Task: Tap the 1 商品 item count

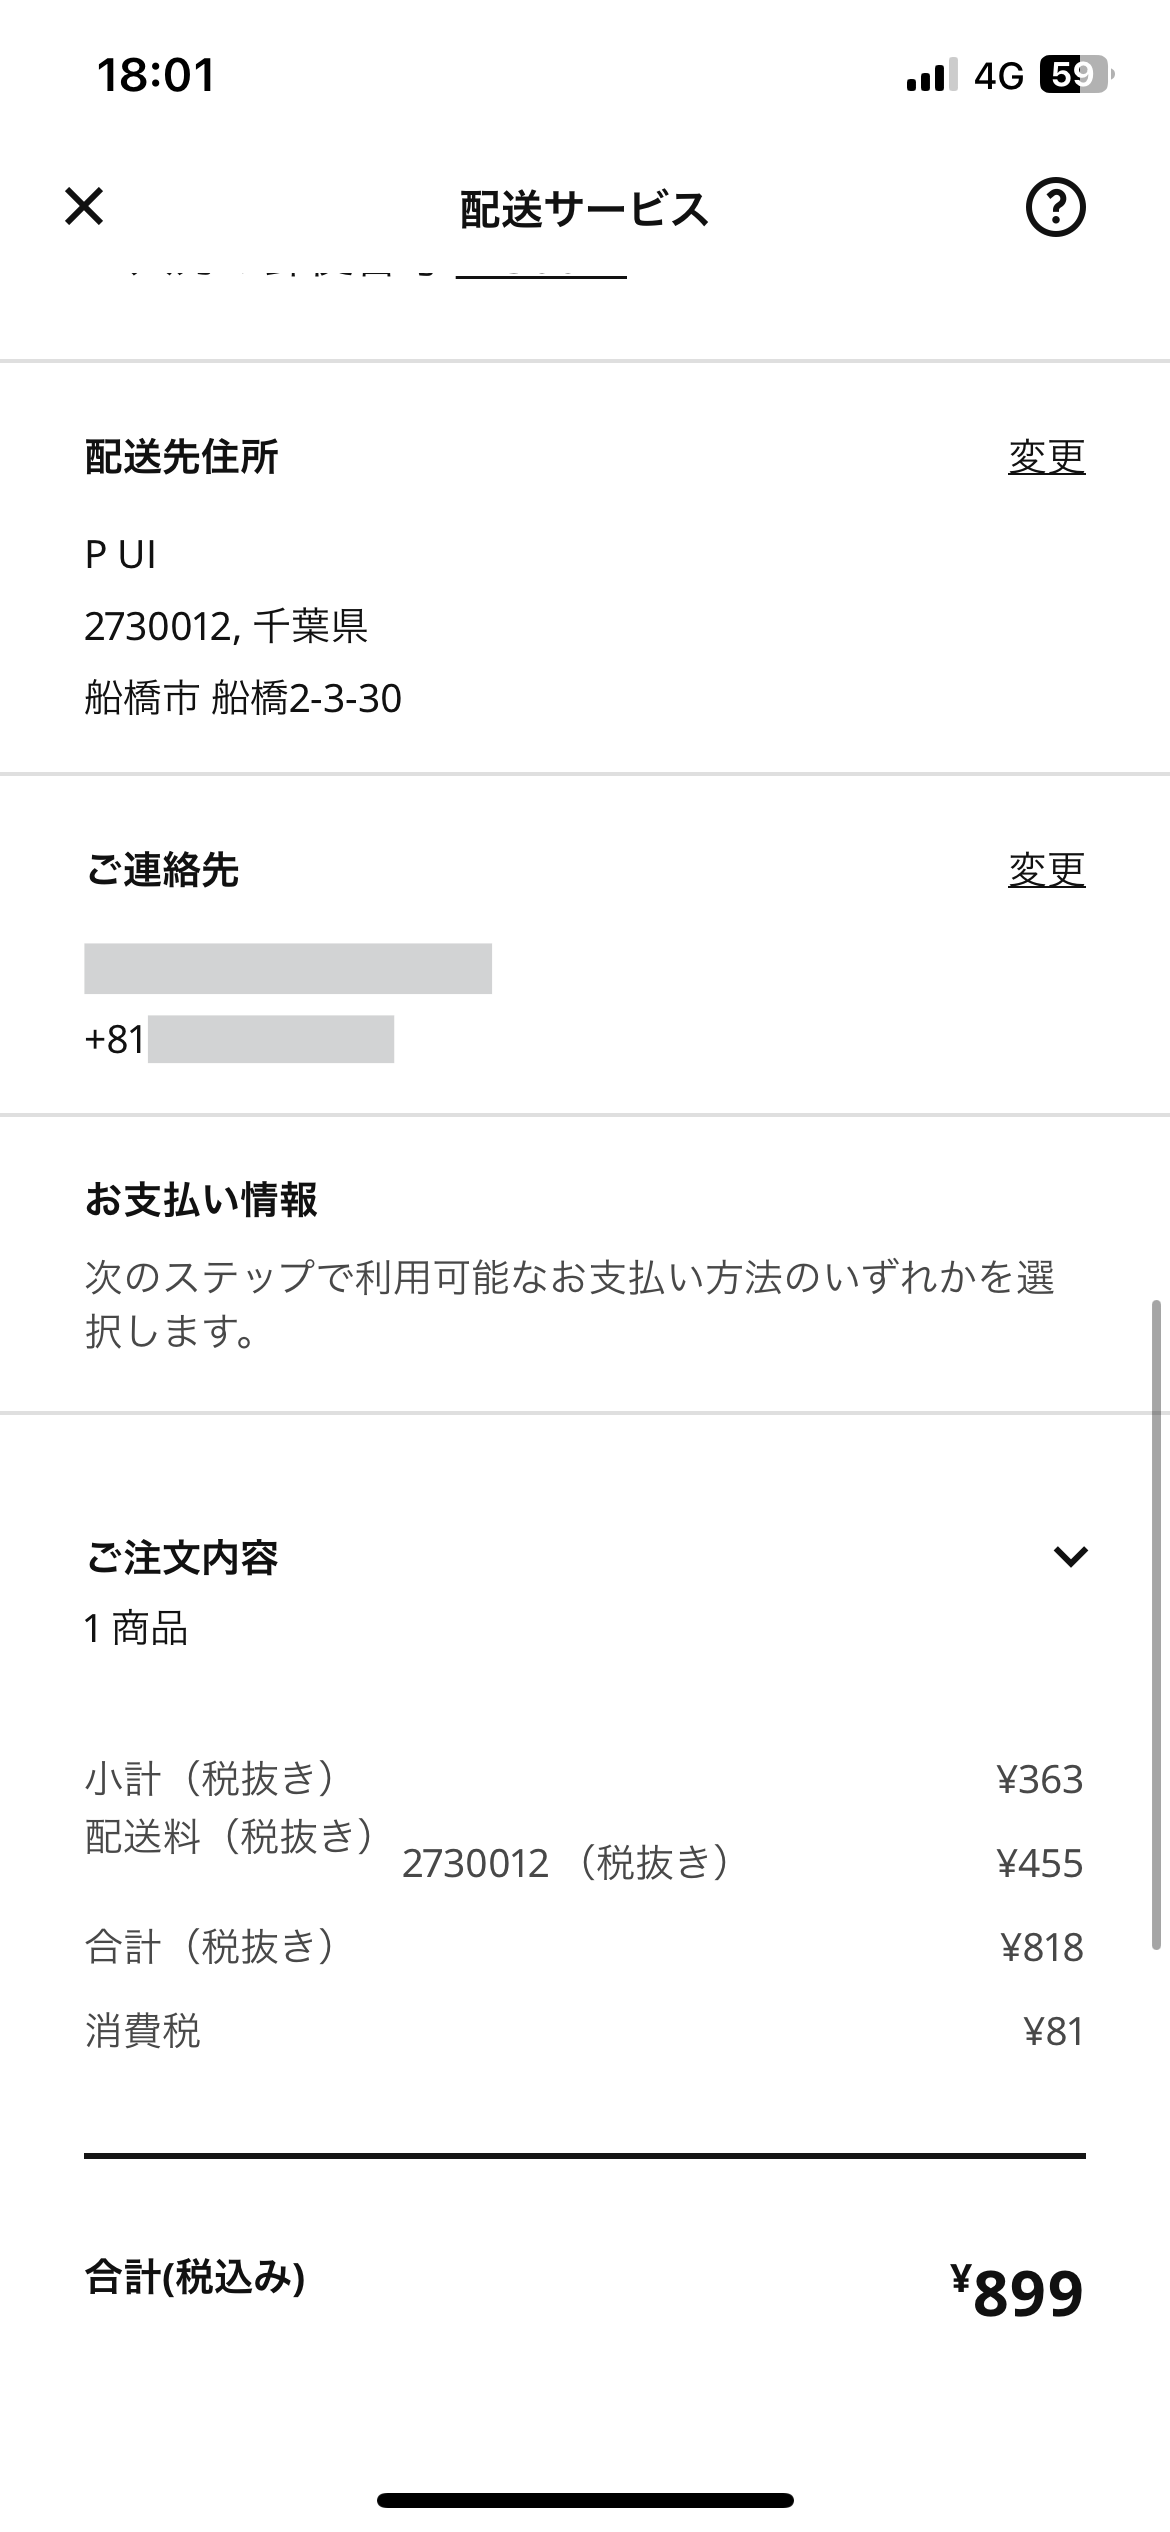Action: click(x=136, y=1629)
